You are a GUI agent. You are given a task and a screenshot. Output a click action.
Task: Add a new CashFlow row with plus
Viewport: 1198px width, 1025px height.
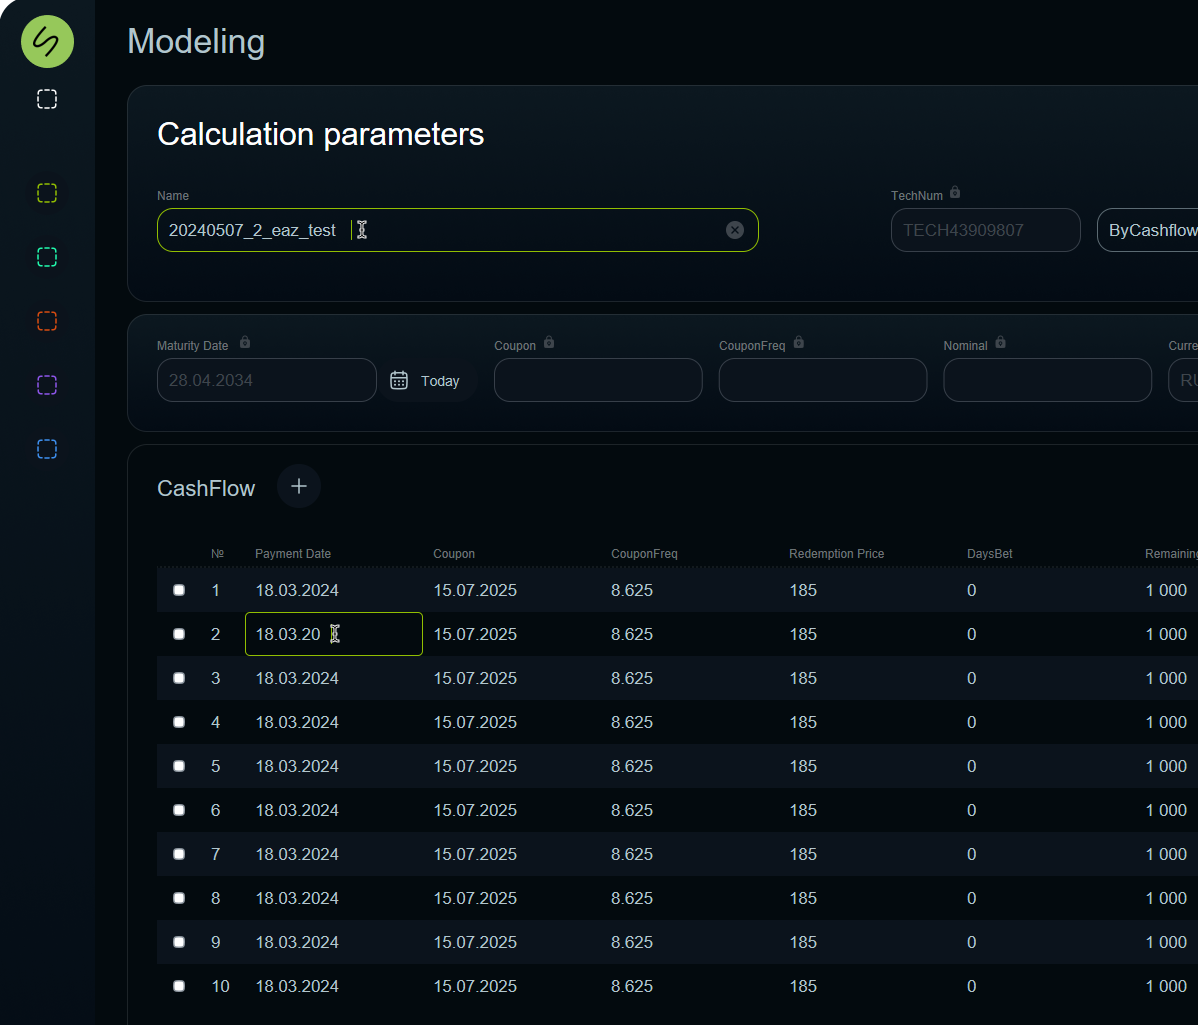click(x=299, y=486)
